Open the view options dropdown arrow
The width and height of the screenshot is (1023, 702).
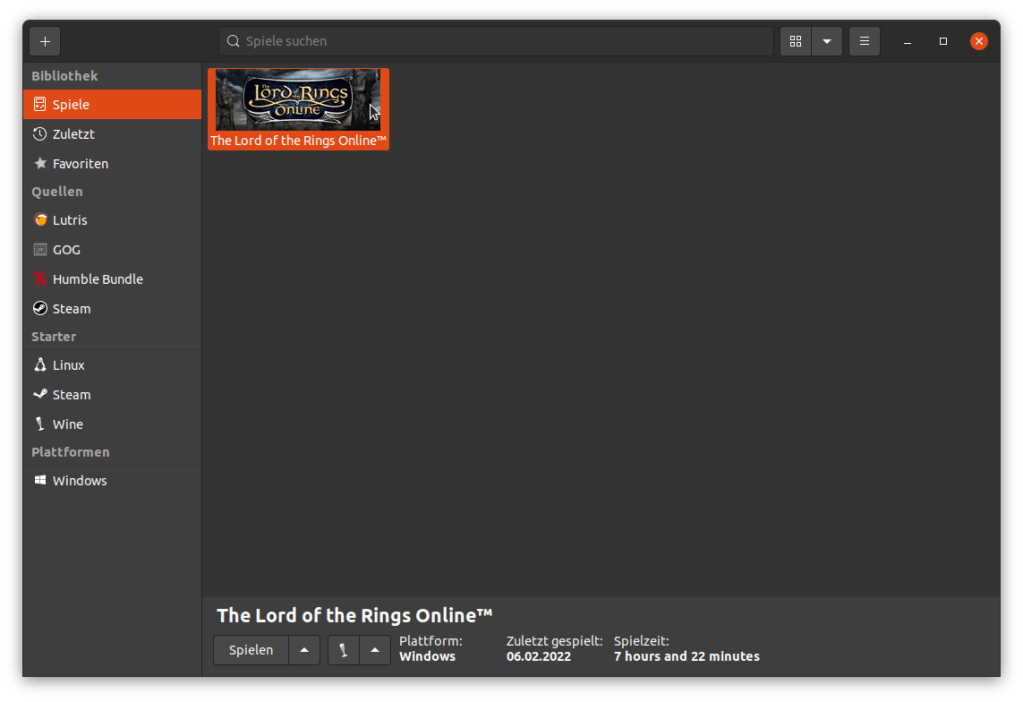point(826,41)
